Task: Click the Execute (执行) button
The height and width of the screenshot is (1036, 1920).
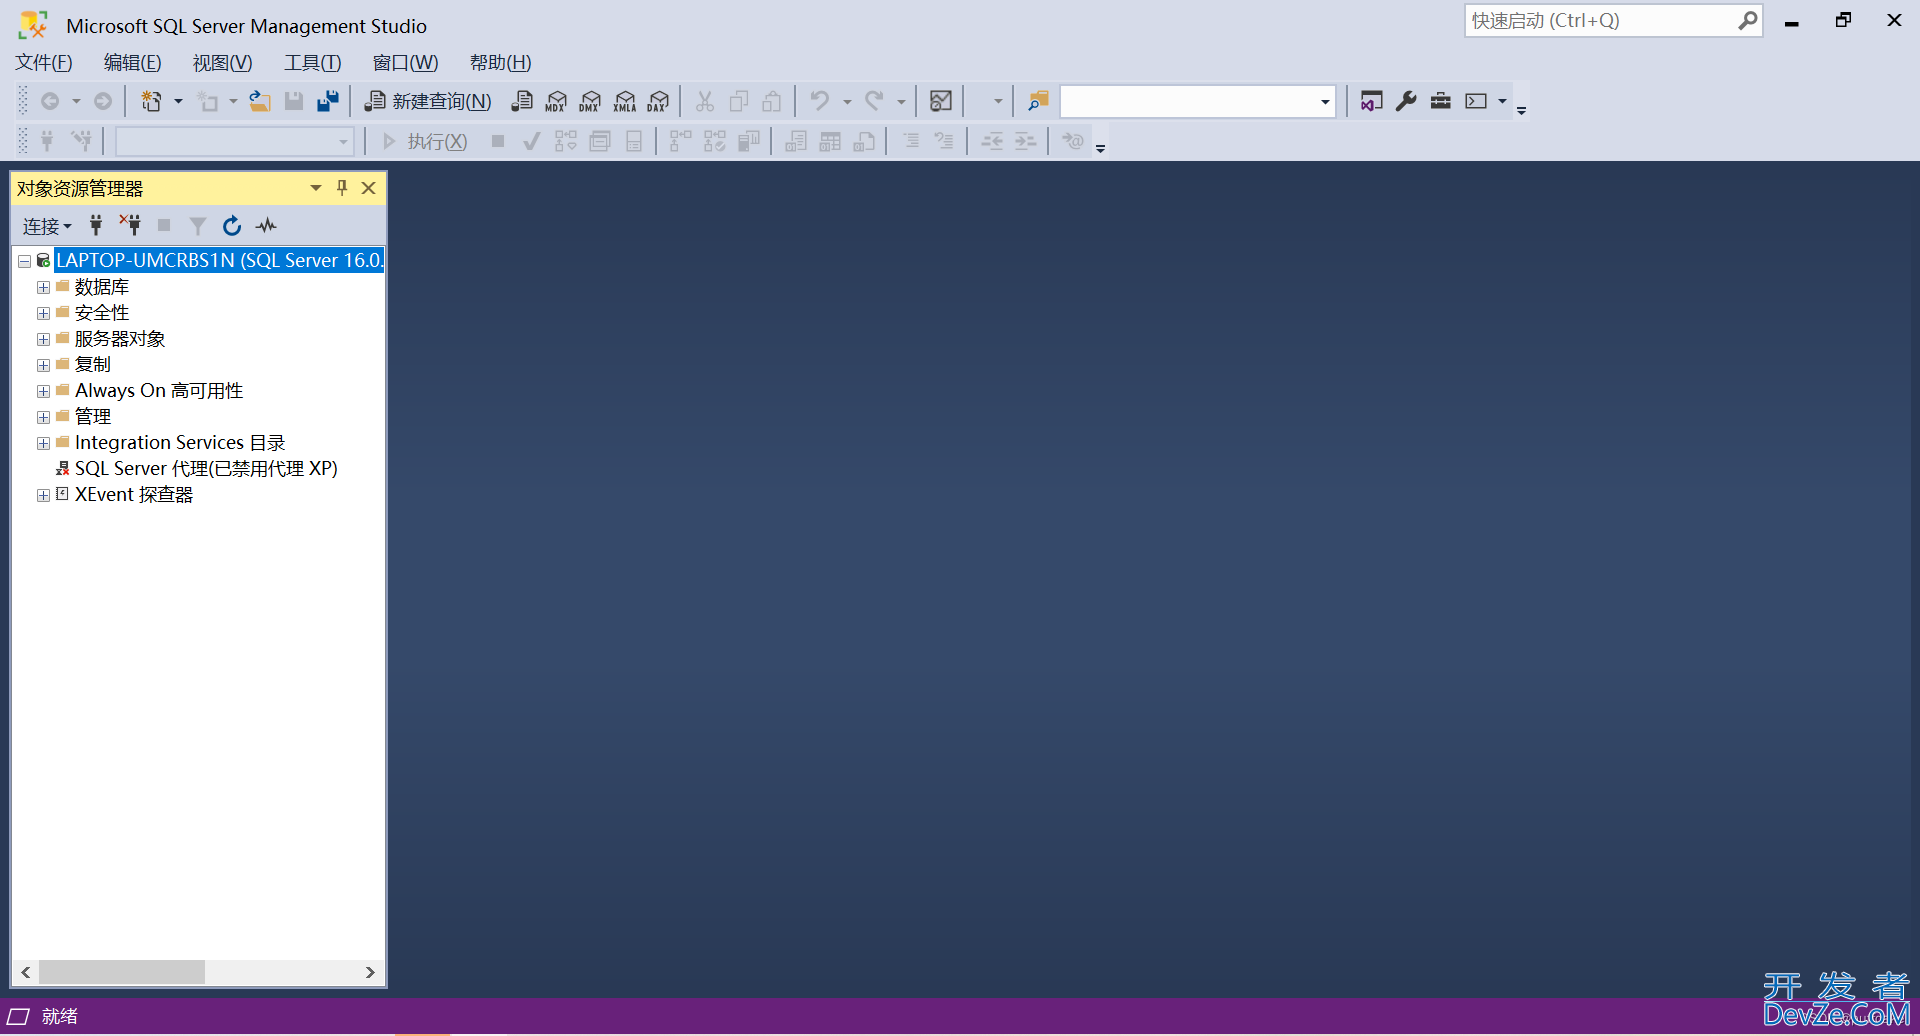Action: pos(425,142)
